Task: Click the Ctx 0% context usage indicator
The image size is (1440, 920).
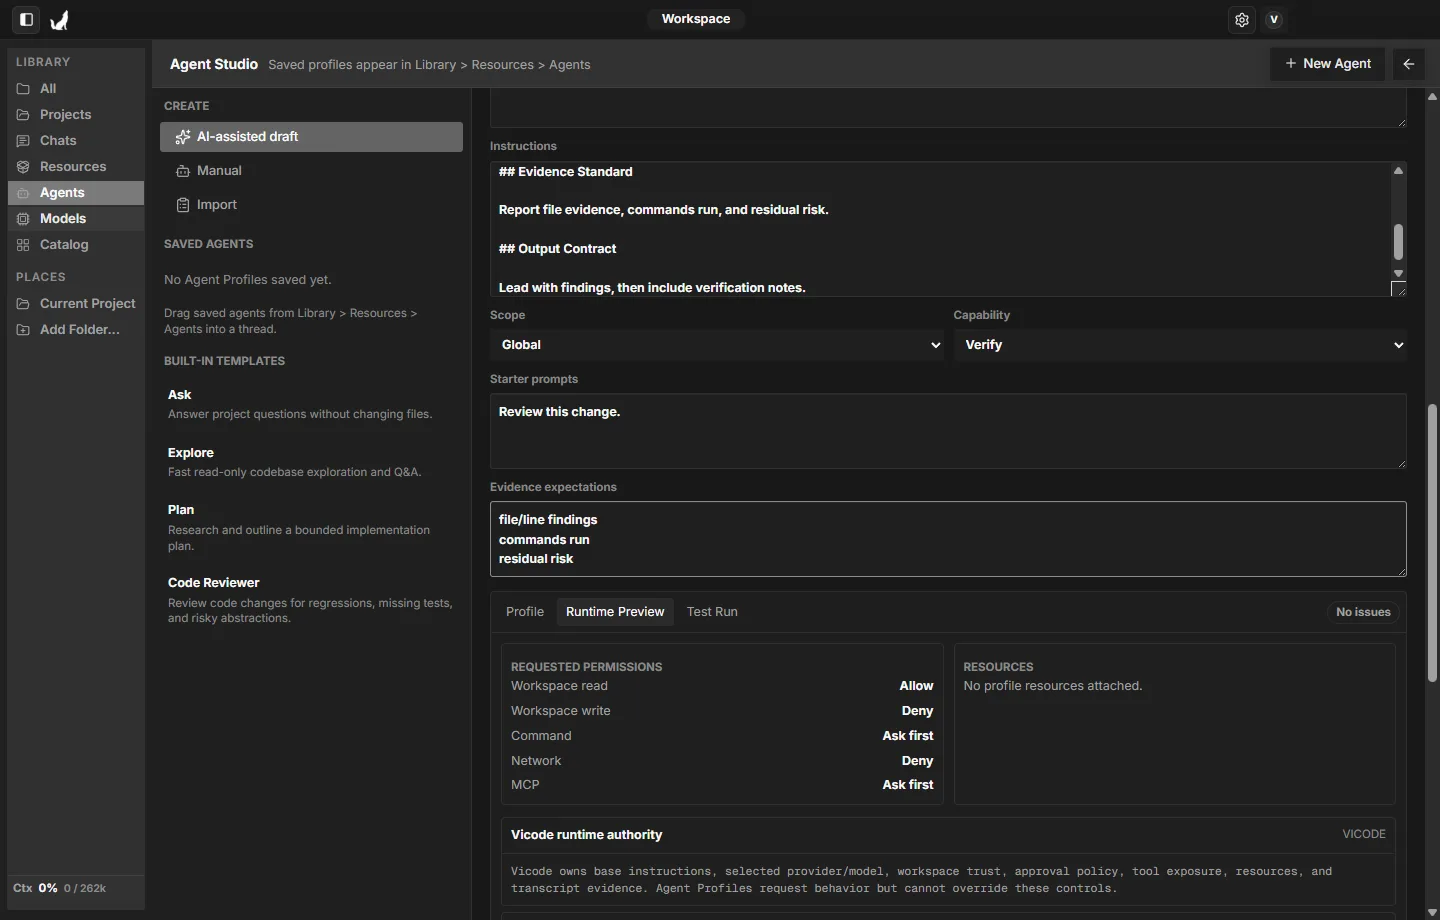Action: tap(60, 888)
